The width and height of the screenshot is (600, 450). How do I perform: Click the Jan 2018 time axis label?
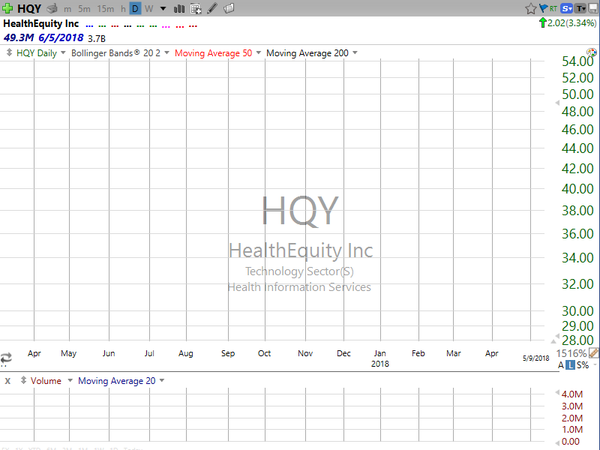(x=380, y=358)
